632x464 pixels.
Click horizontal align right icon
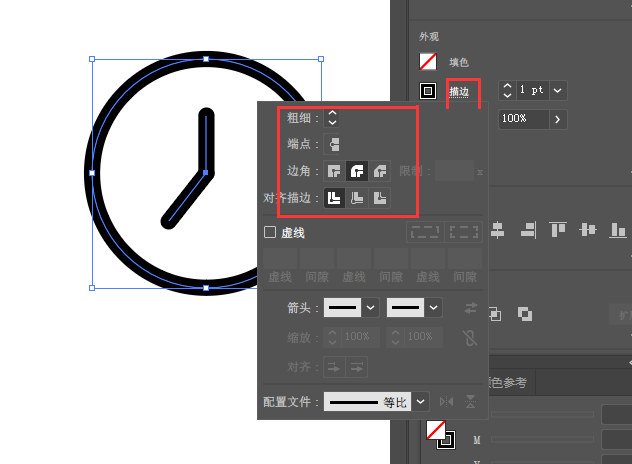(x=528, y=230)
